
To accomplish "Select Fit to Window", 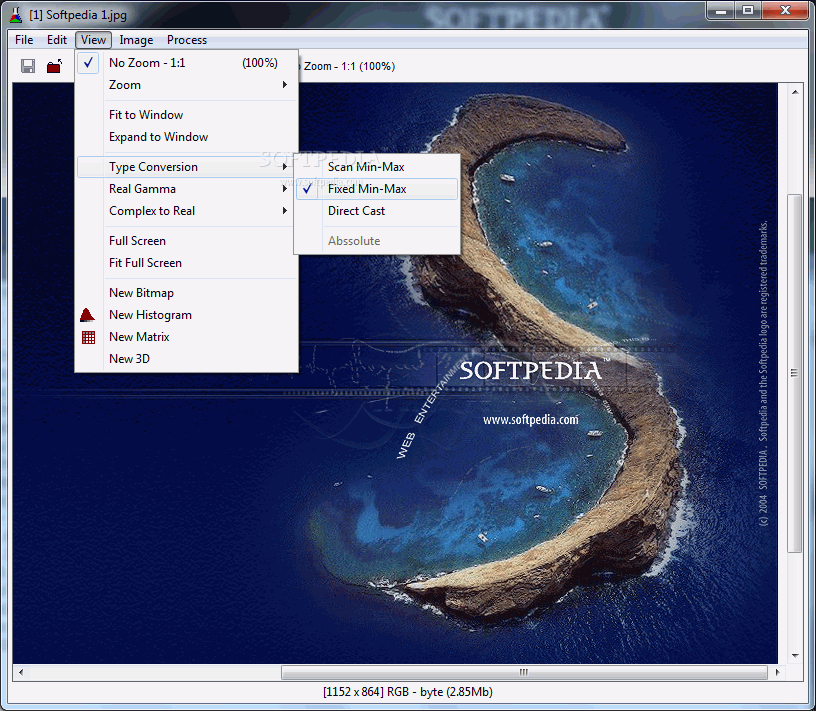I will coord(186,115).
